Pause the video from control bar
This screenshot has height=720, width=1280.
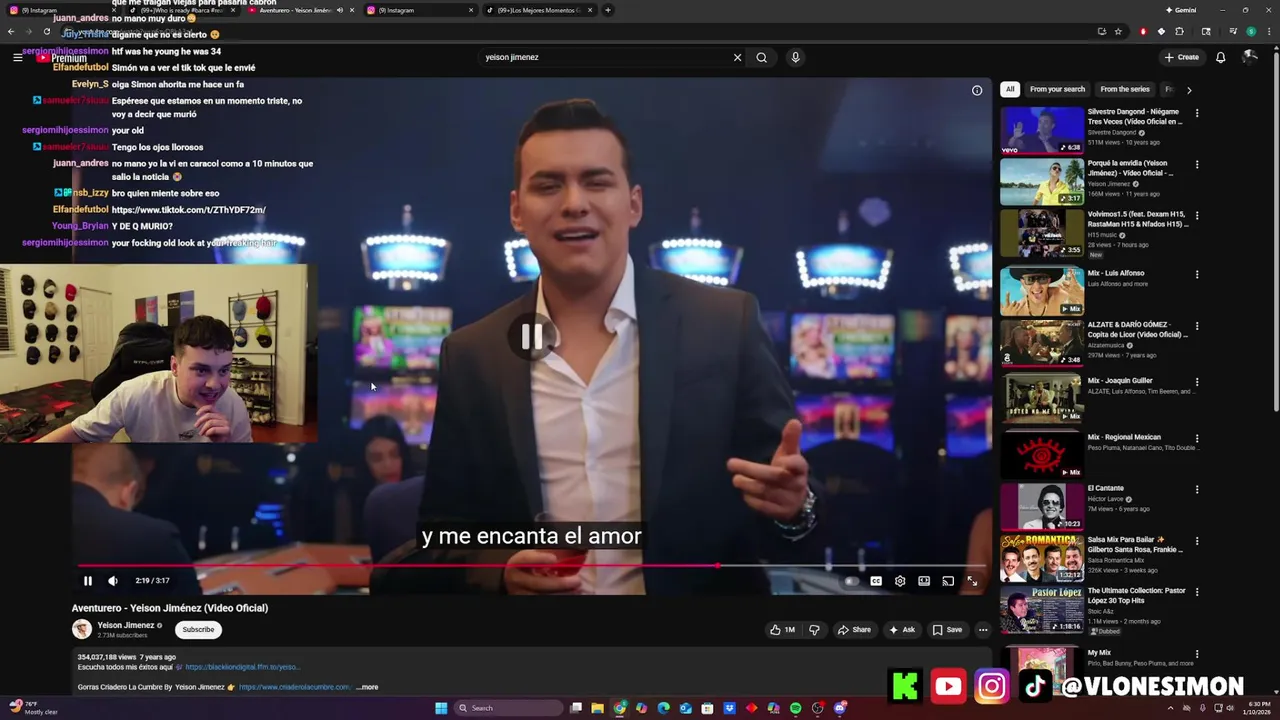tap(88, 581)
